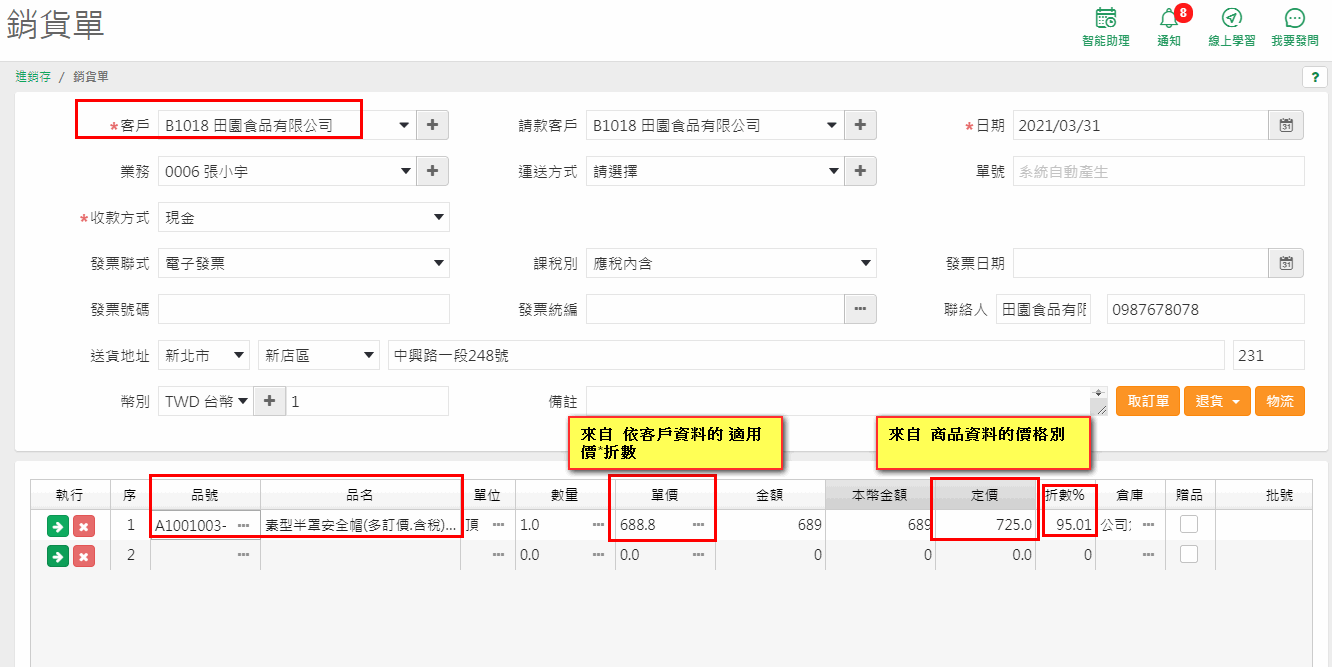This screenshot has width=1332, height=667.
Task: Open 單價 ellipsis in row 2
Action: click(698, 555)
